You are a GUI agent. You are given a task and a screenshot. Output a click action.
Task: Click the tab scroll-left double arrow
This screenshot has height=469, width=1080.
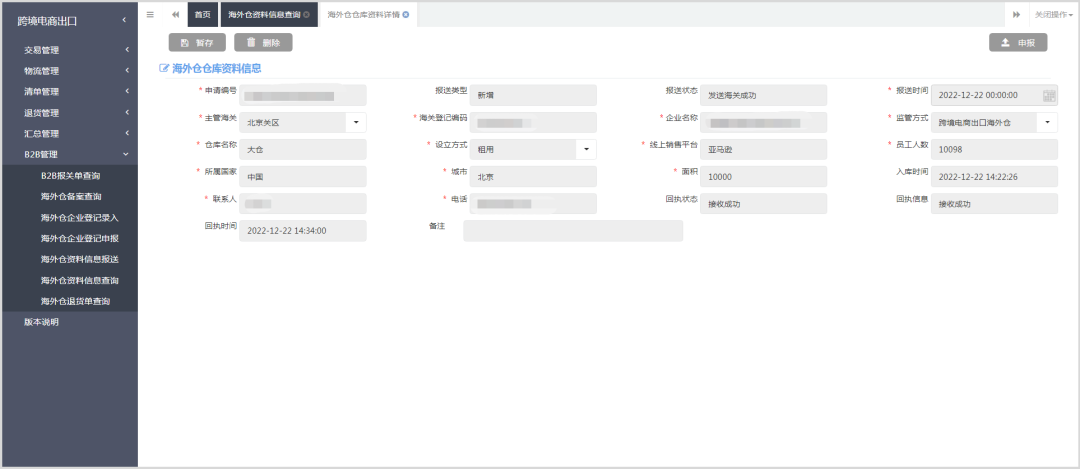click(x=175, y=14)
